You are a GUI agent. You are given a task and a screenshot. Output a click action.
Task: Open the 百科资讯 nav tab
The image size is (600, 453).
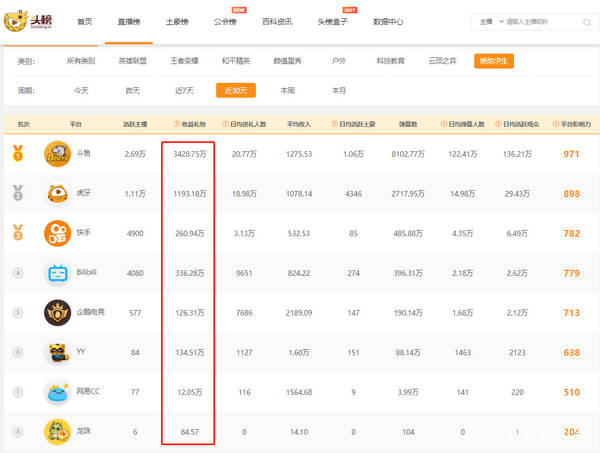(x=277, y=21)
